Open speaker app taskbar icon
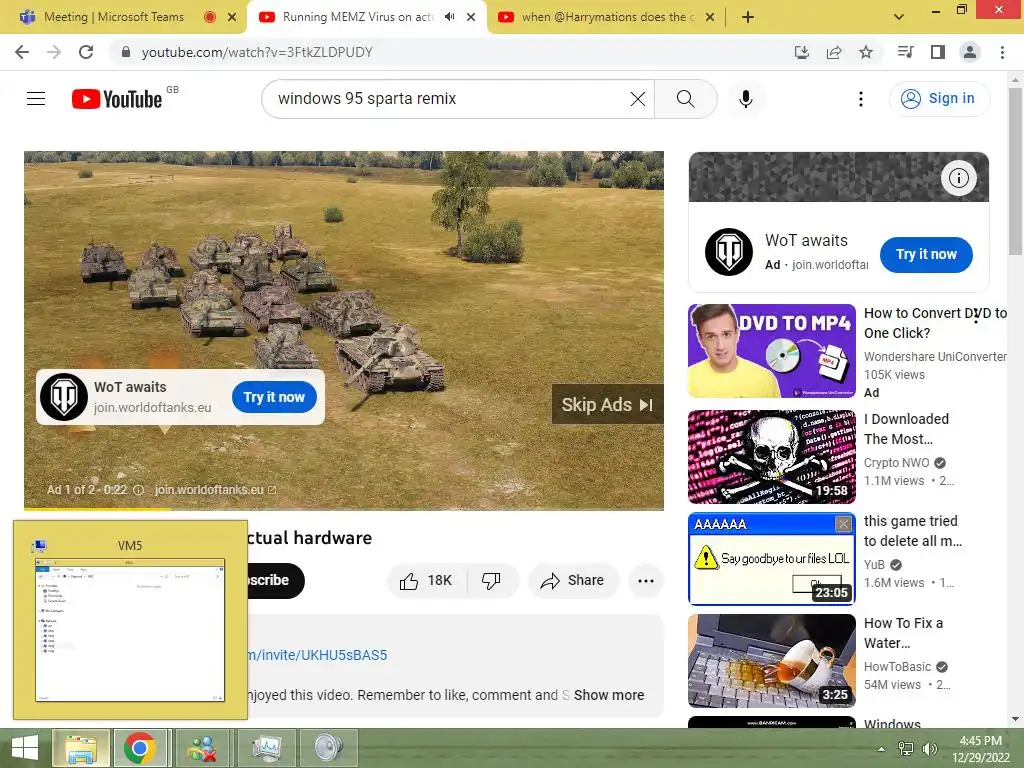 point(328,748)
